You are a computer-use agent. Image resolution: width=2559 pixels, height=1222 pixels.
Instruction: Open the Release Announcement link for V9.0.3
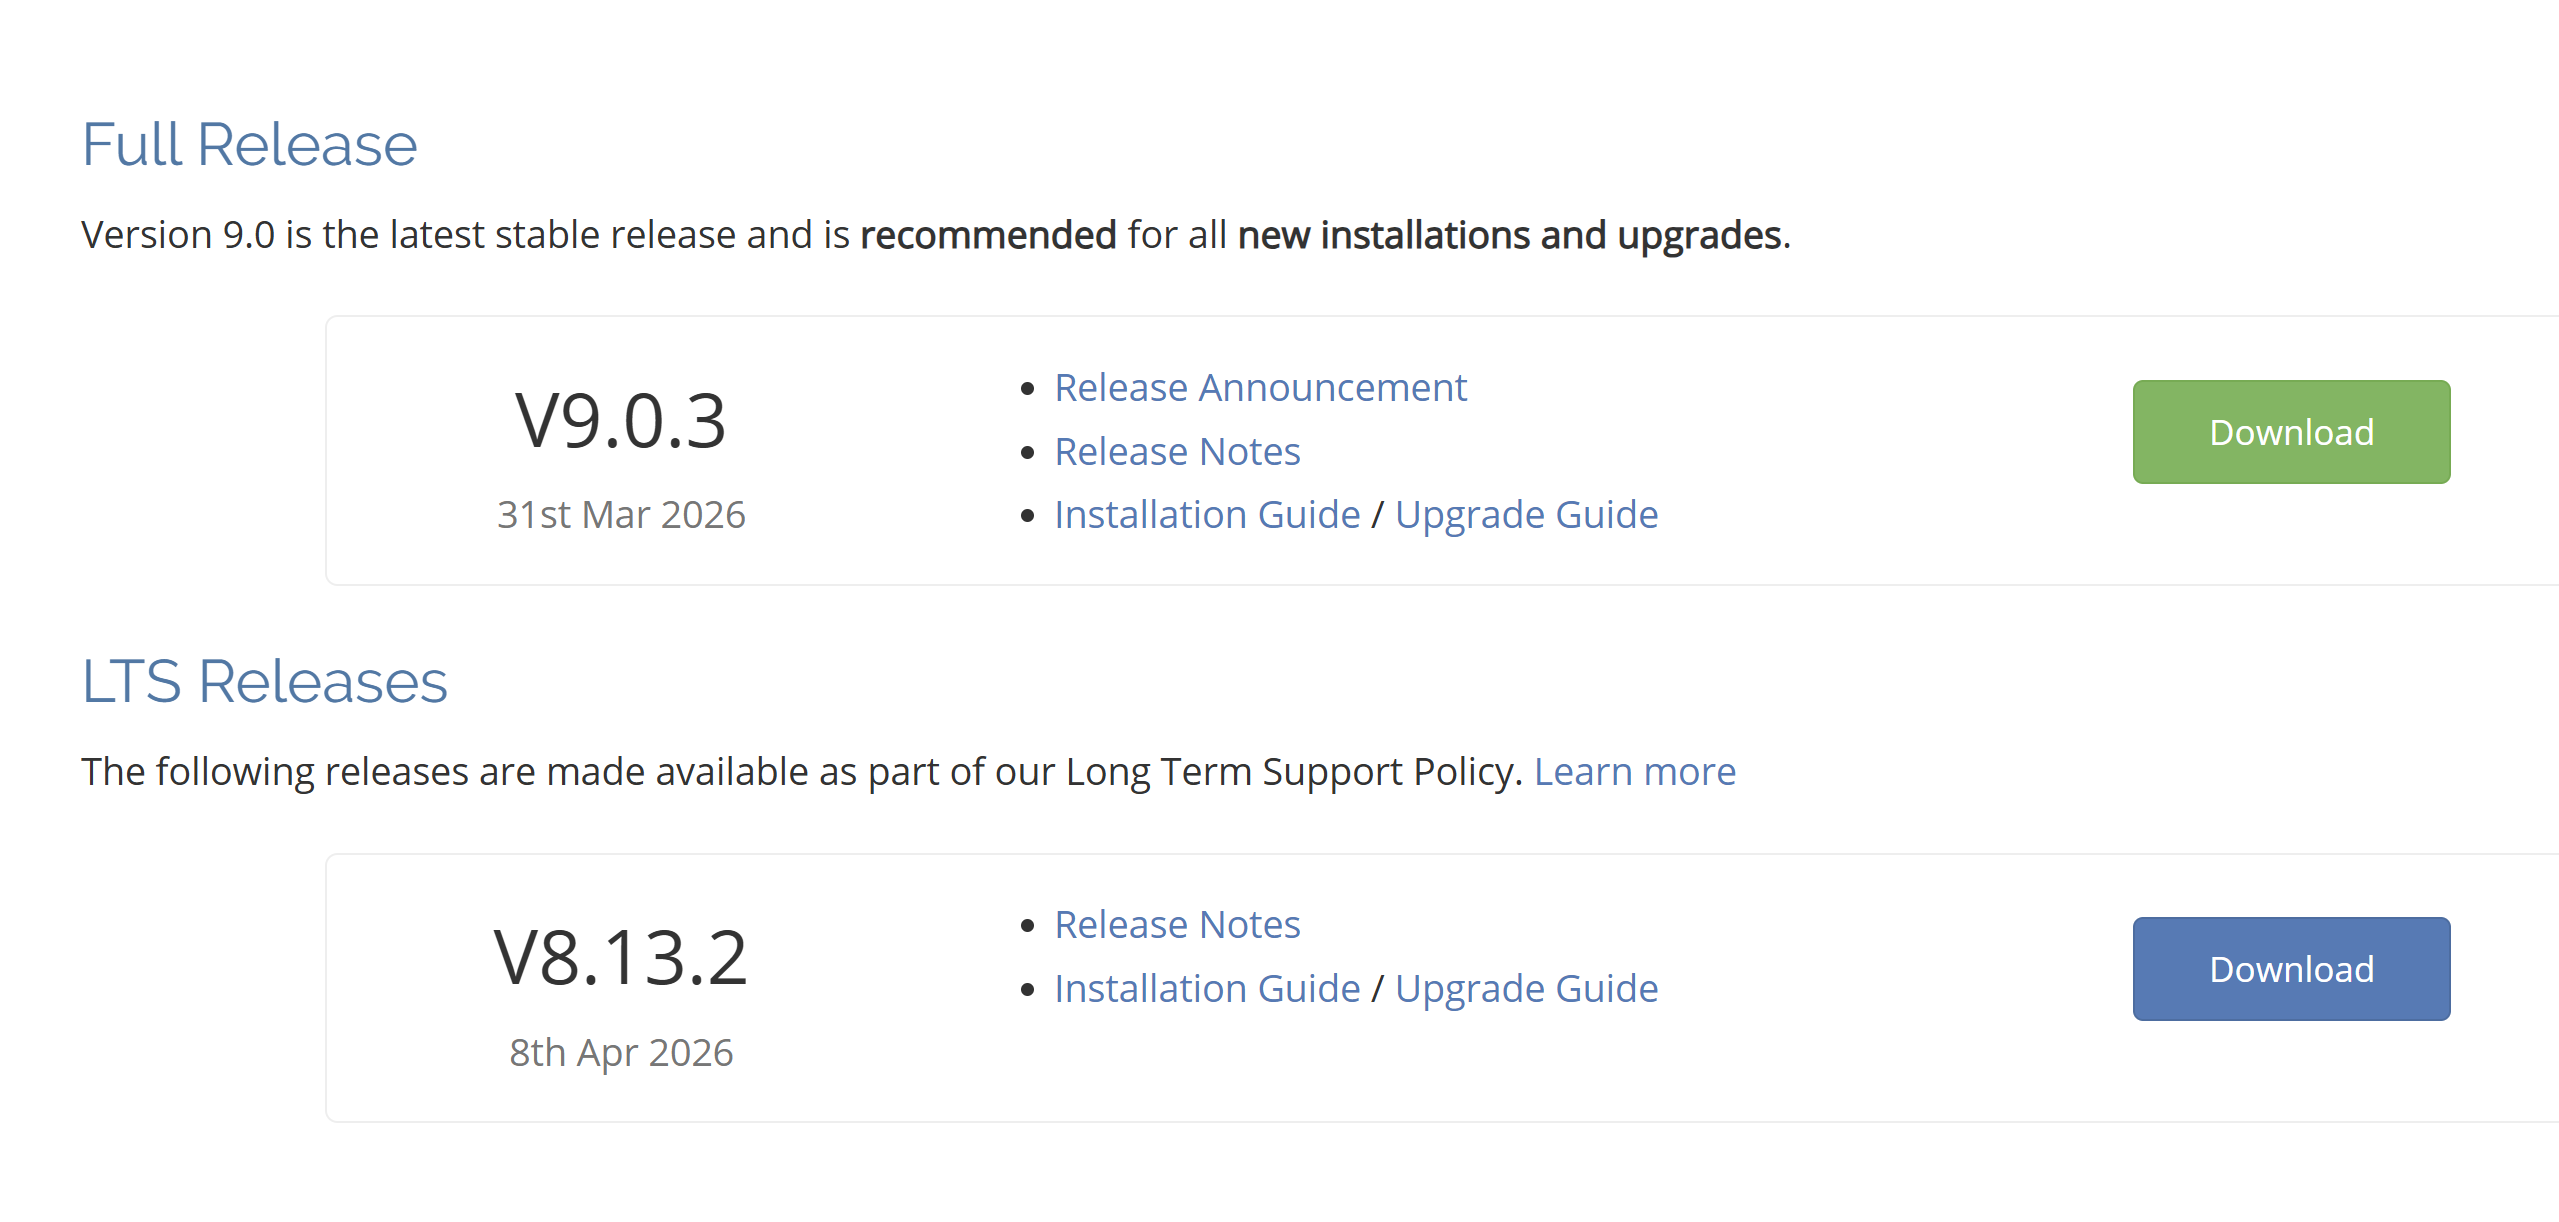(1260, 388)
